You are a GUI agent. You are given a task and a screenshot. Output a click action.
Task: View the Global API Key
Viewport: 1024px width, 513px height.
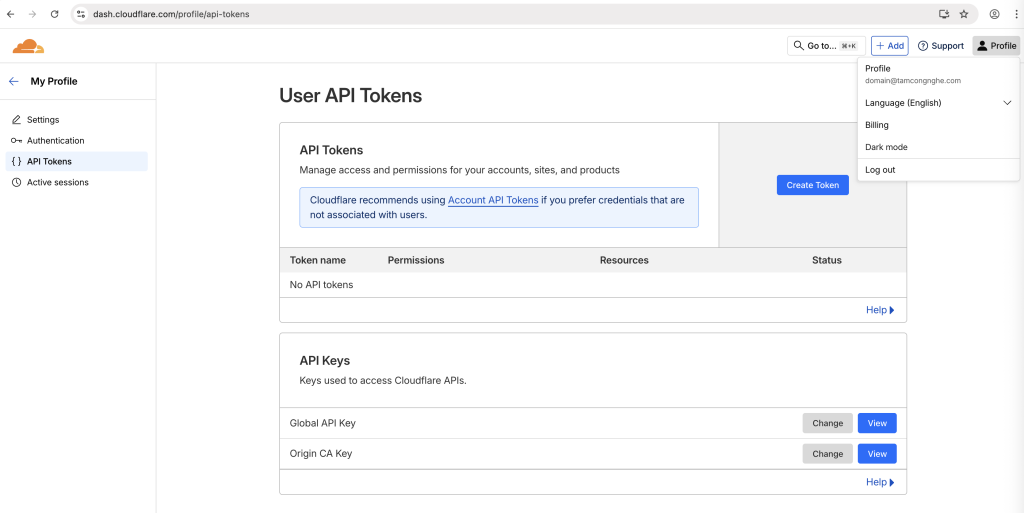pyautogui.click(x=876, y=423)
